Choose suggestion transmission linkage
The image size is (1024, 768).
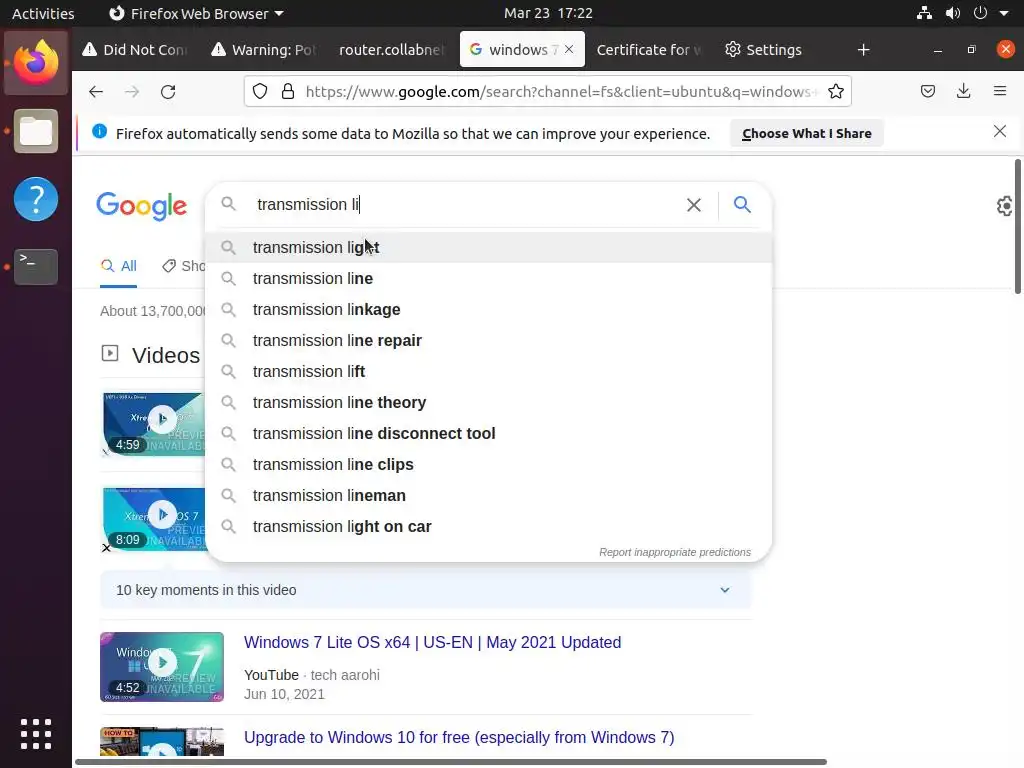pyautogui.click(x=488, y=310)
